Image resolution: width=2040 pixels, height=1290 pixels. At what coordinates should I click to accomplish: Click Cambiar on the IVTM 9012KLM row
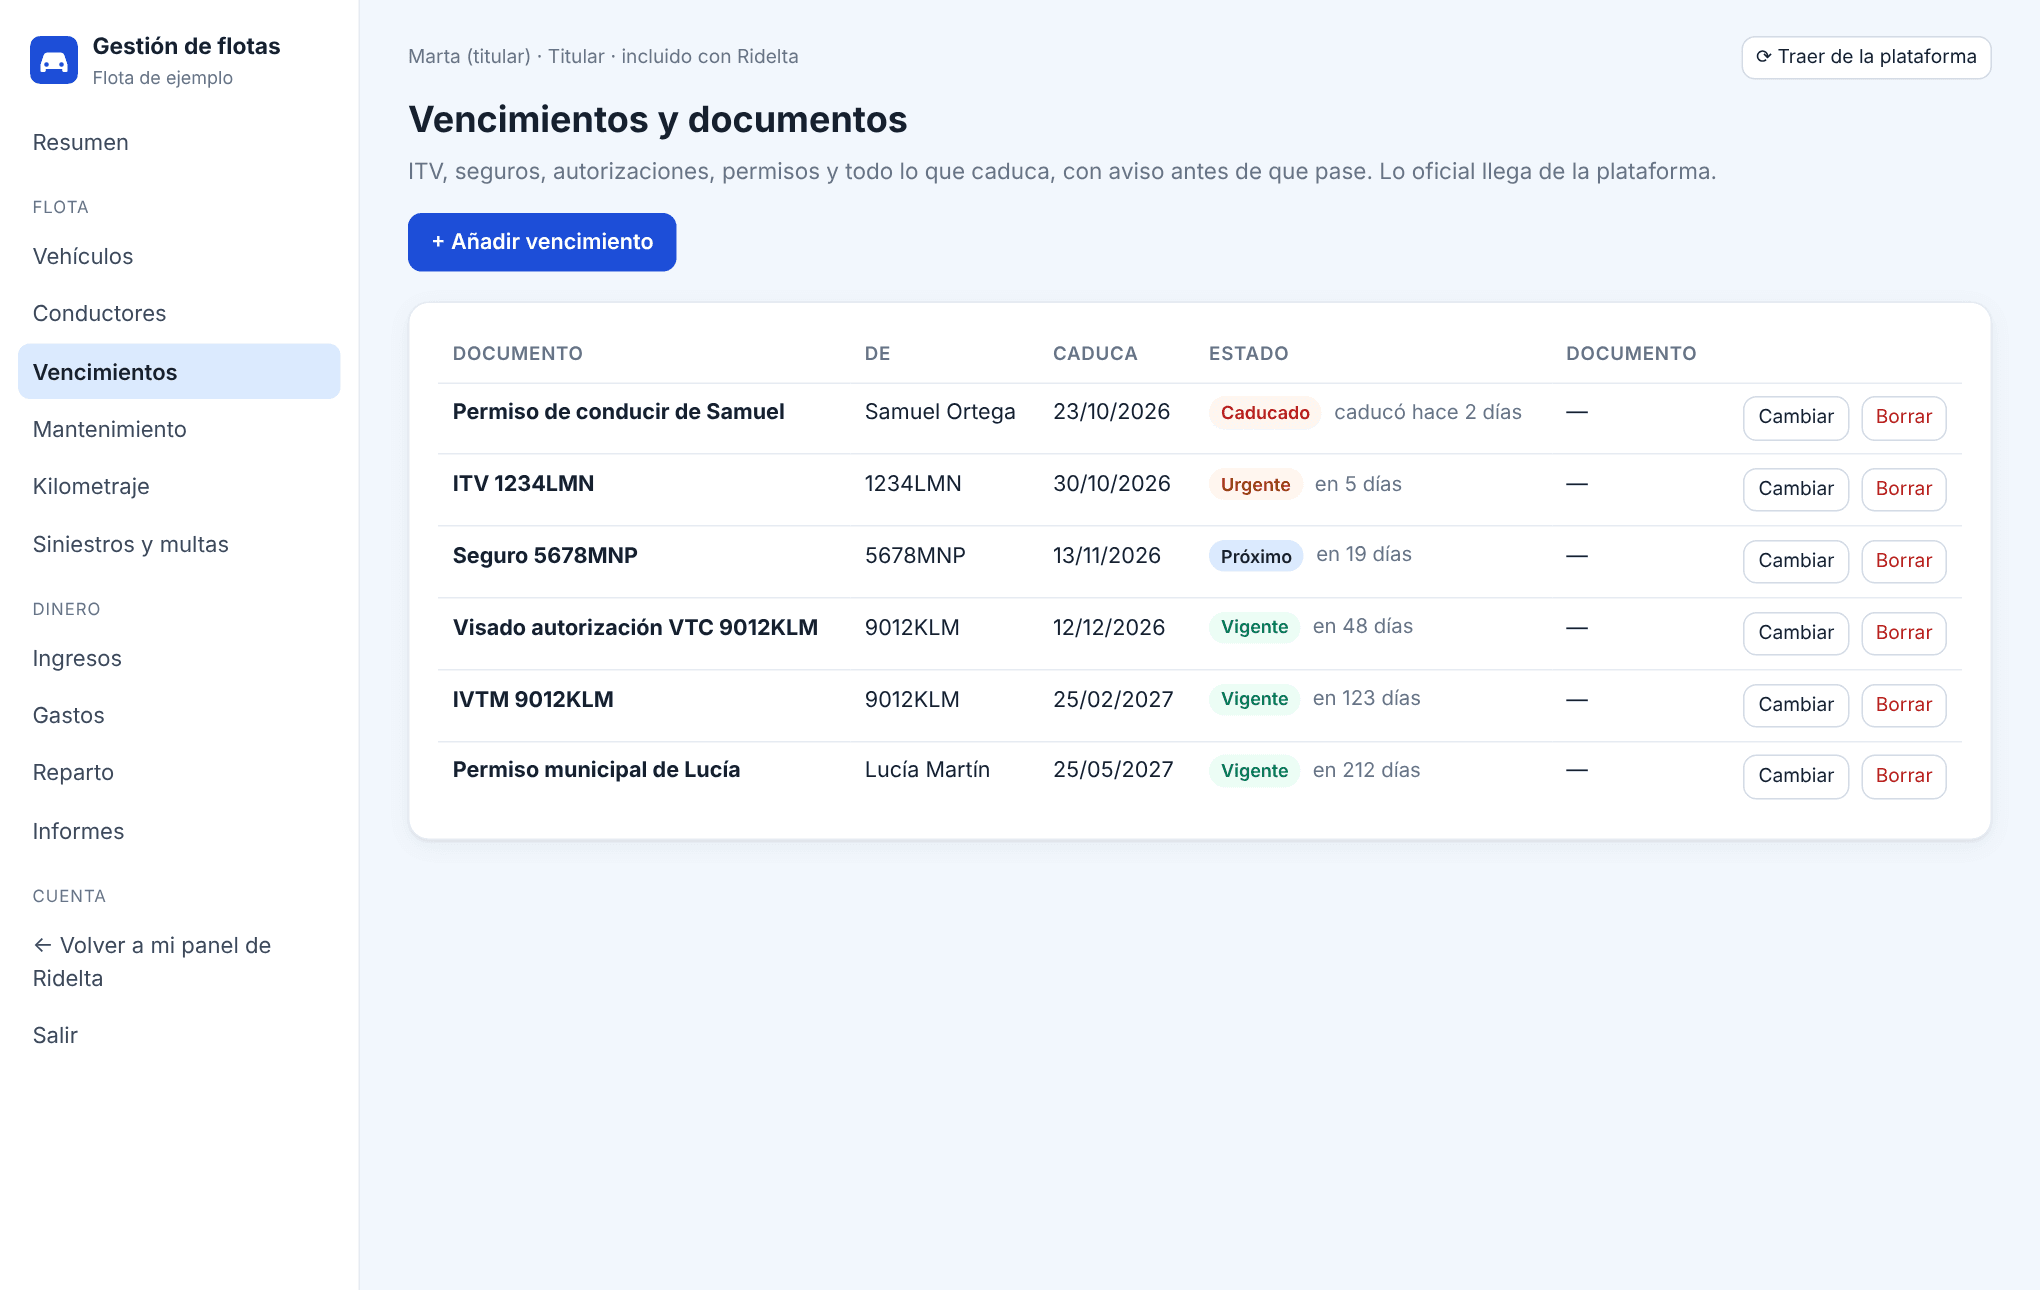(x=1796, y=705)
